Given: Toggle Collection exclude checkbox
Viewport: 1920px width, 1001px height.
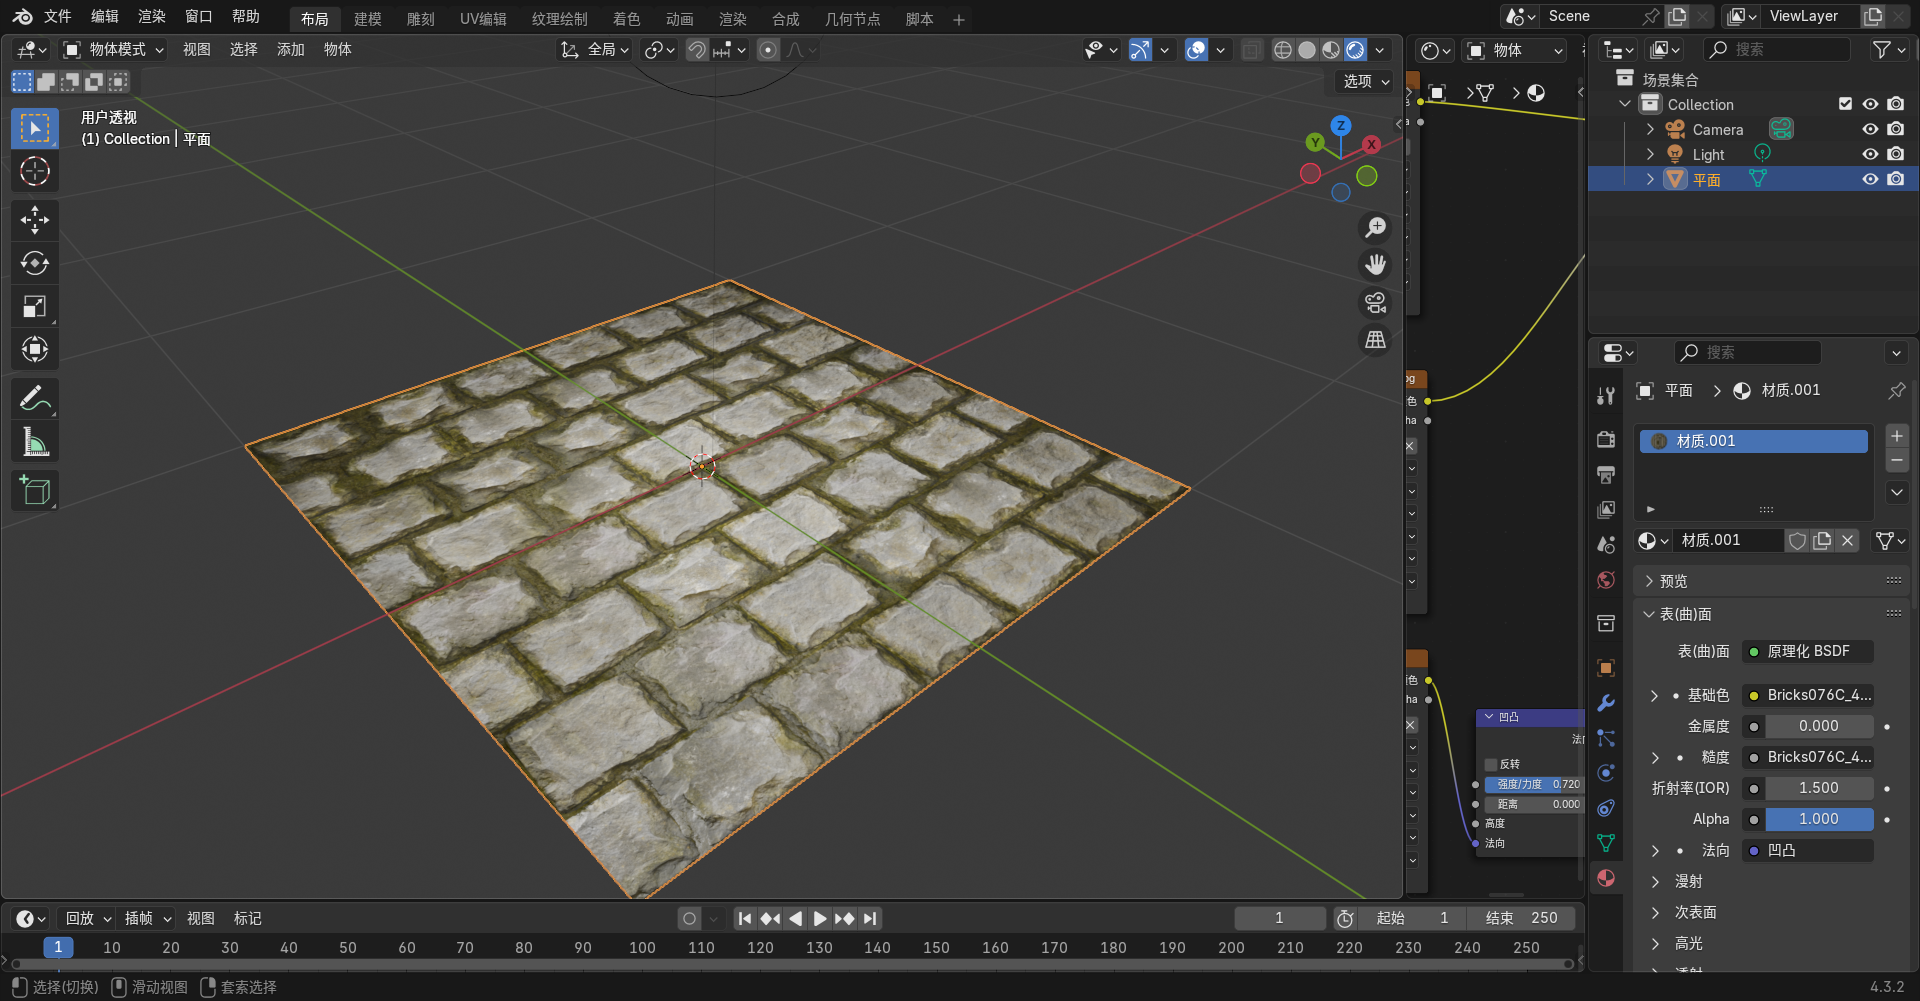Looking at the screenshot, I should coord(1845,104).
